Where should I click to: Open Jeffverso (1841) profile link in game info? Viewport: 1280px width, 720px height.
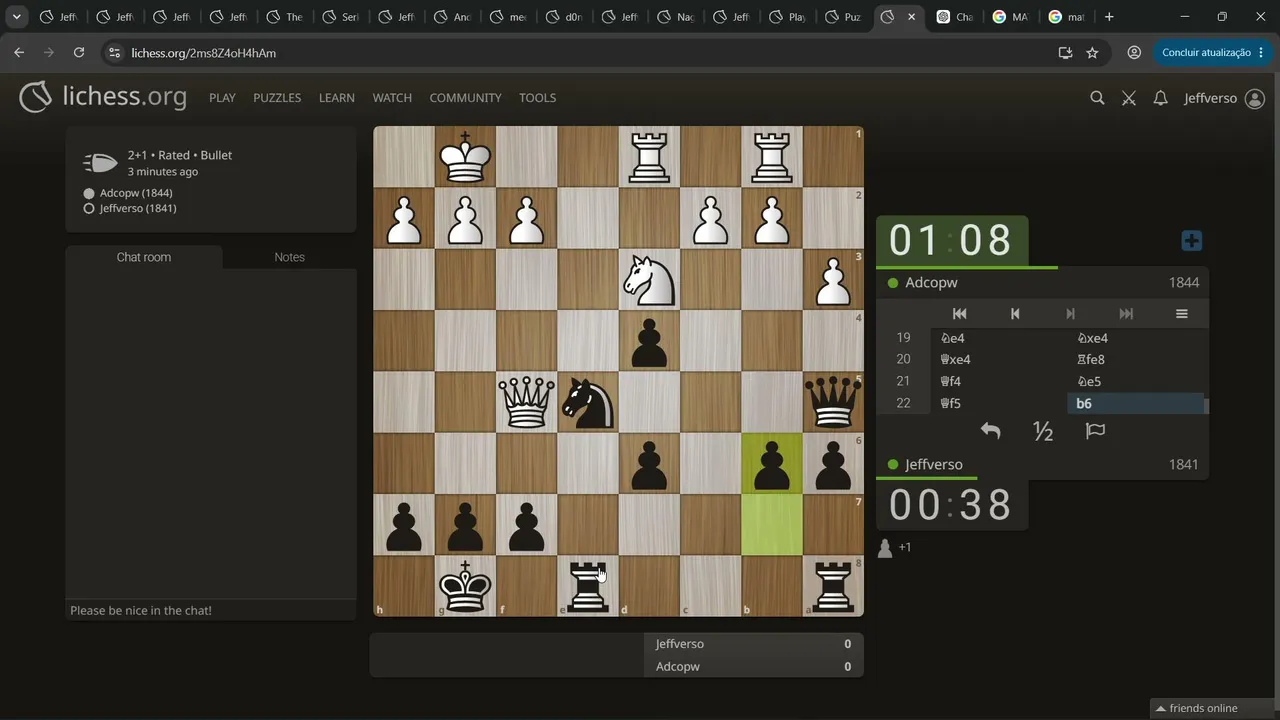138,208
